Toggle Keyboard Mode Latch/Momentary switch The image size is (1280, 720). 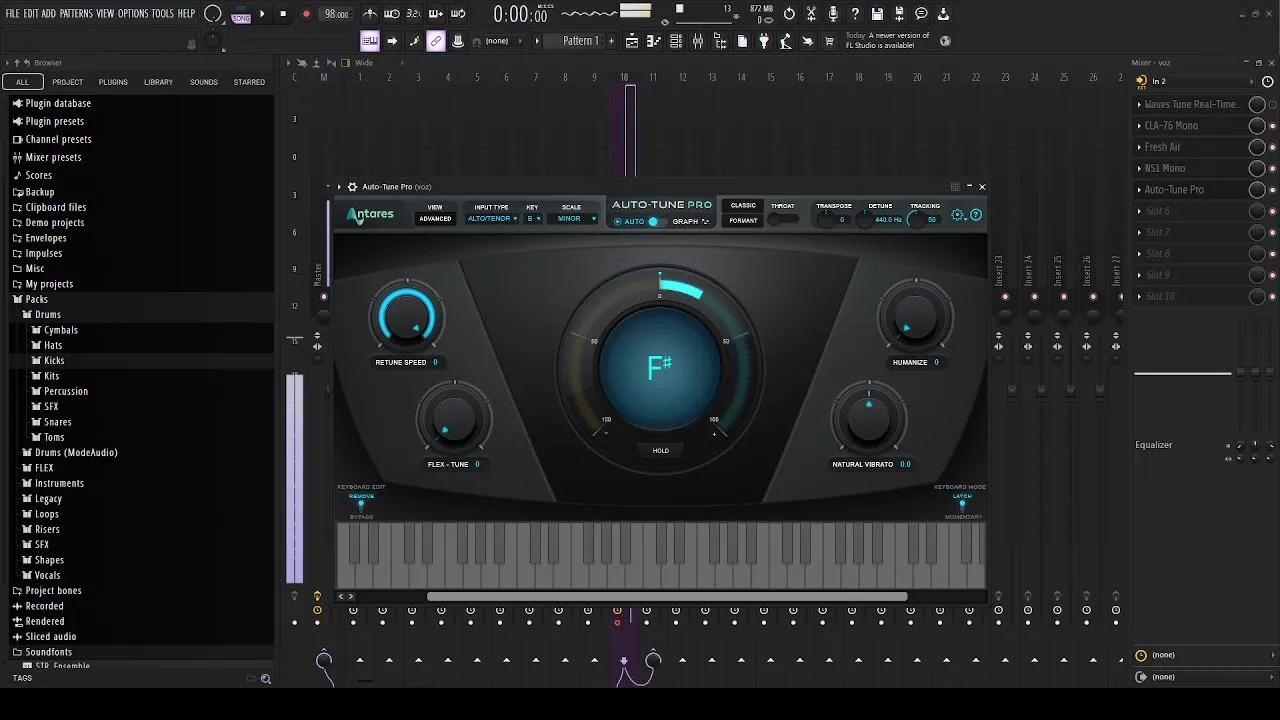[962, 506]
